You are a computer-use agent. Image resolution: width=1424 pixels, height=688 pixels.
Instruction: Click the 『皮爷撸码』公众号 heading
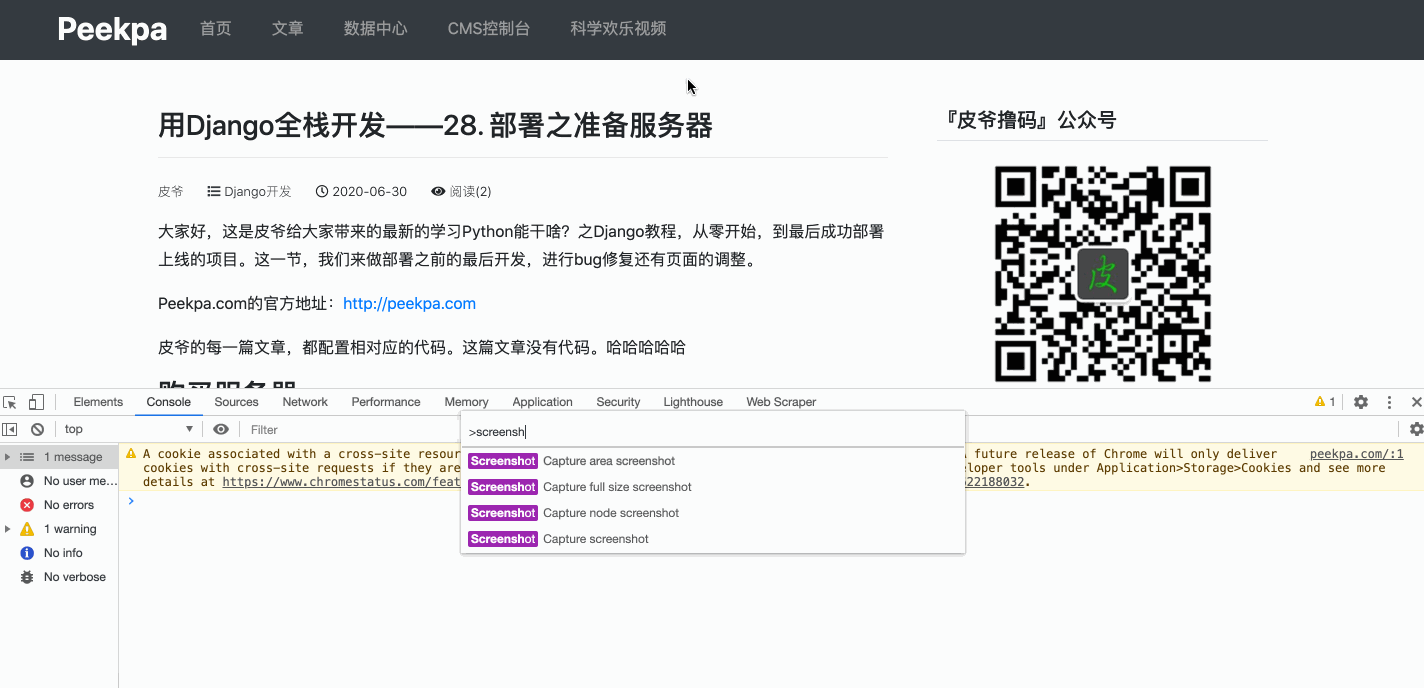pos(1030,120)
